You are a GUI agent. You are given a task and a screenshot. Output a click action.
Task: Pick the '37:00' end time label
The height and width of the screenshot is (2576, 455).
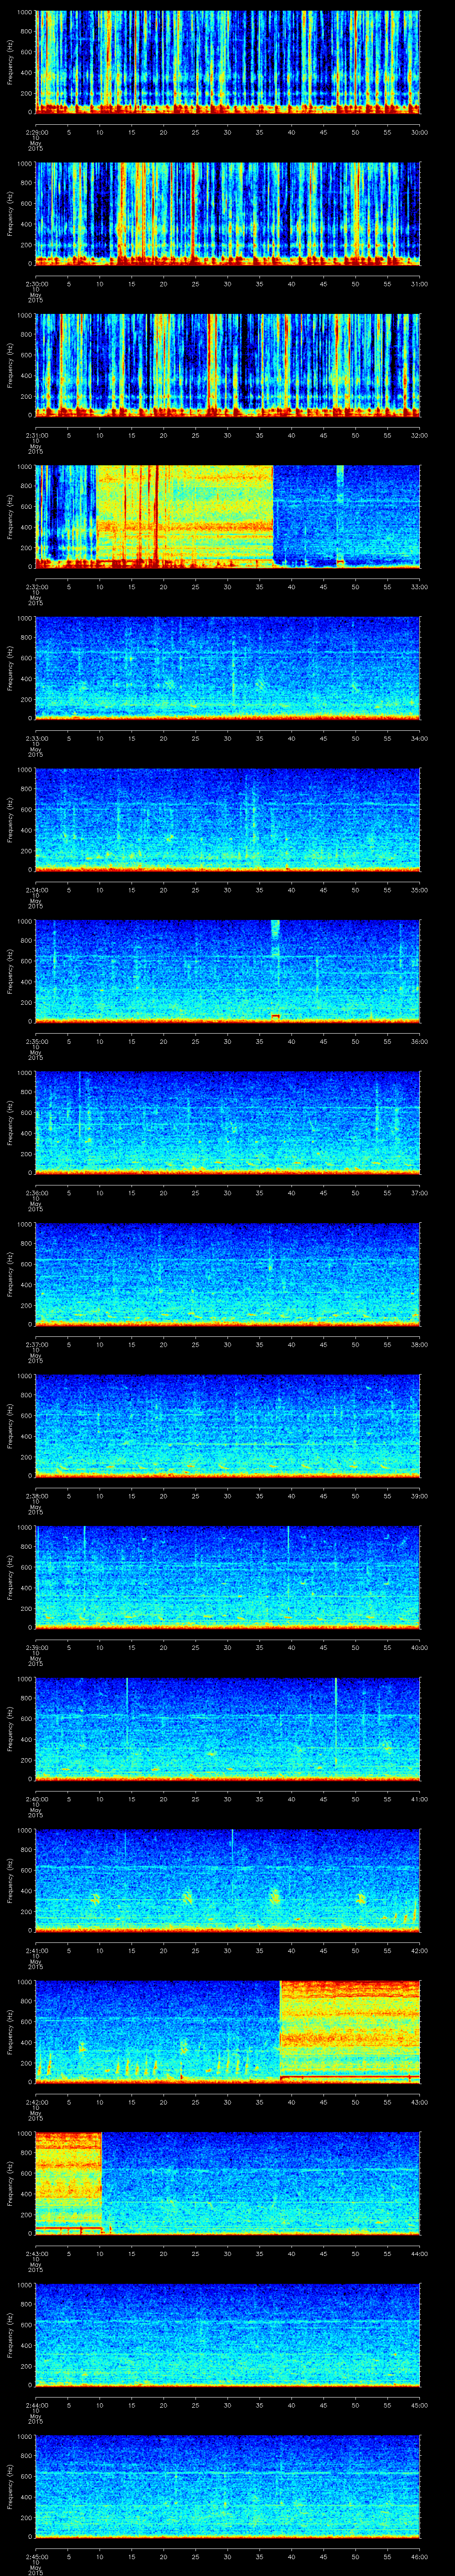pyautogui.click(x=419, y=1193)
